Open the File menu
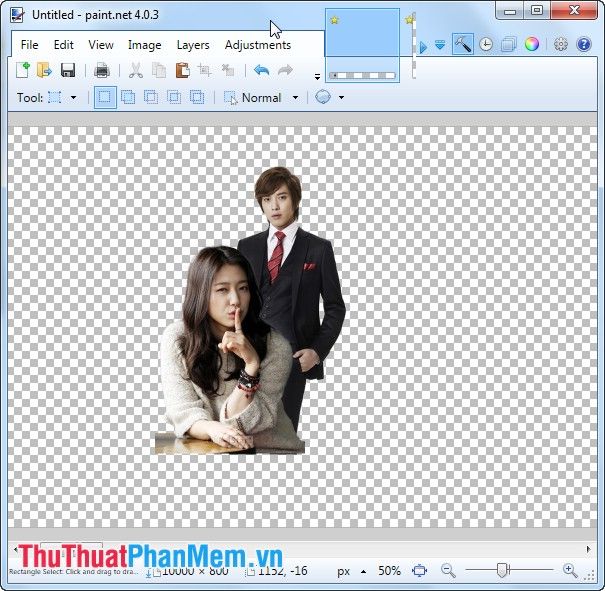 point(29,45)
